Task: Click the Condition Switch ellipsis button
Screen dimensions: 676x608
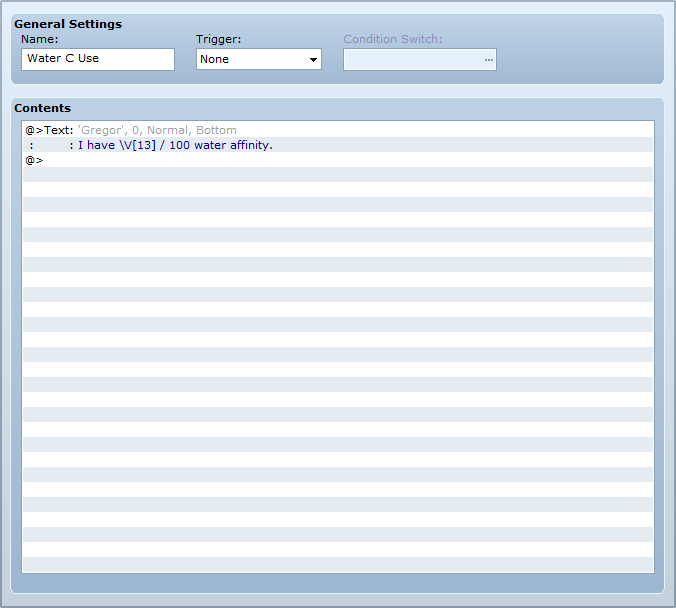Action: [x=488, y=60]
